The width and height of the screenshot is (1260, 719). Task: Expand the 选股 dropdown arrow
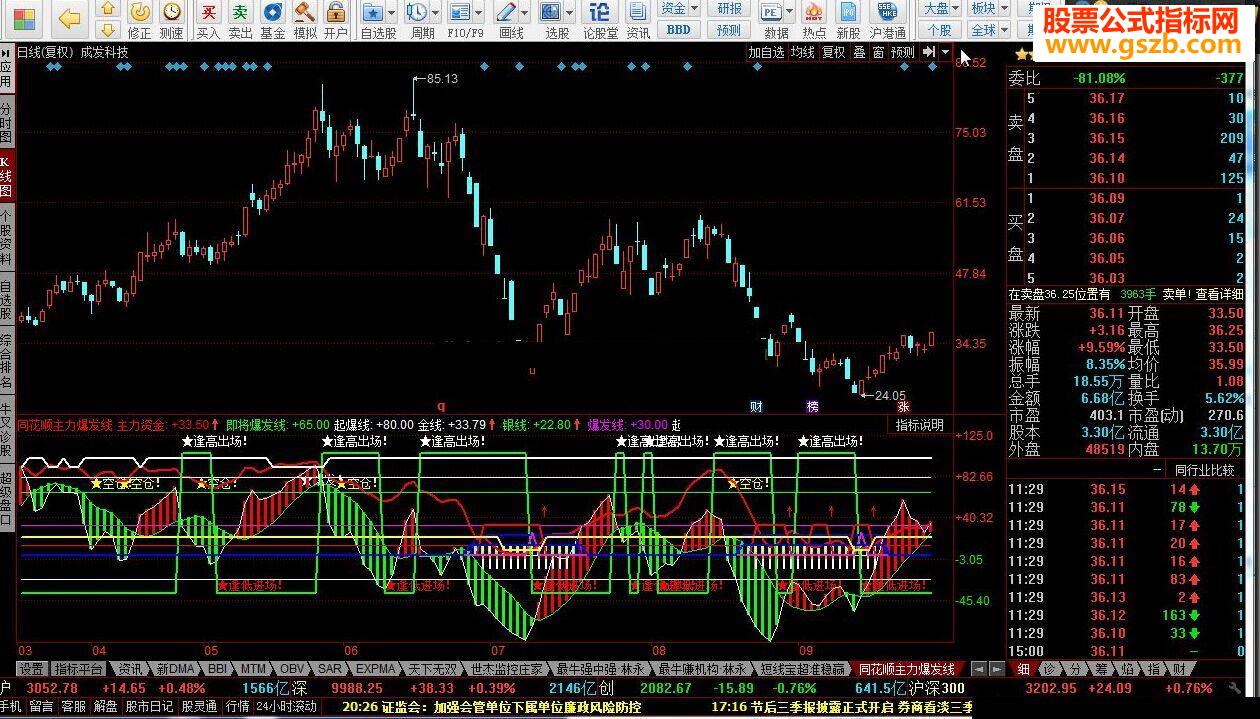point(569,13)
